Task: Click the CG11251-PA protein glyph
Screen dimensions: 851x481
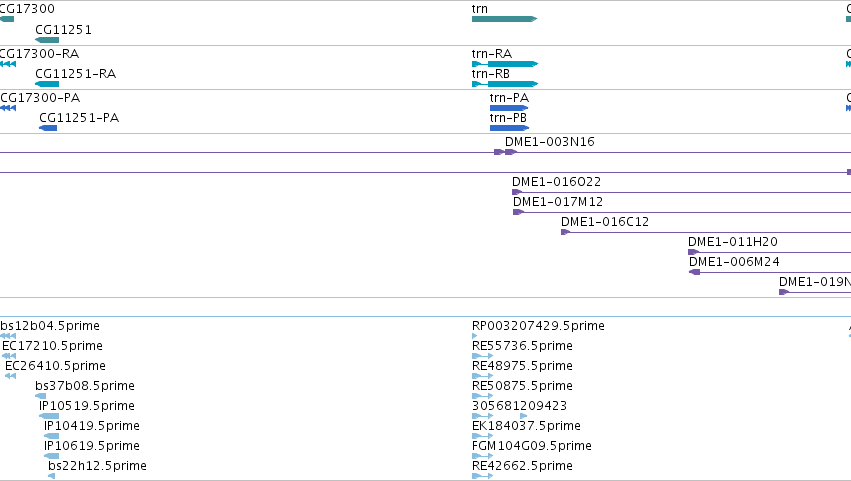Action: point(48,128)
